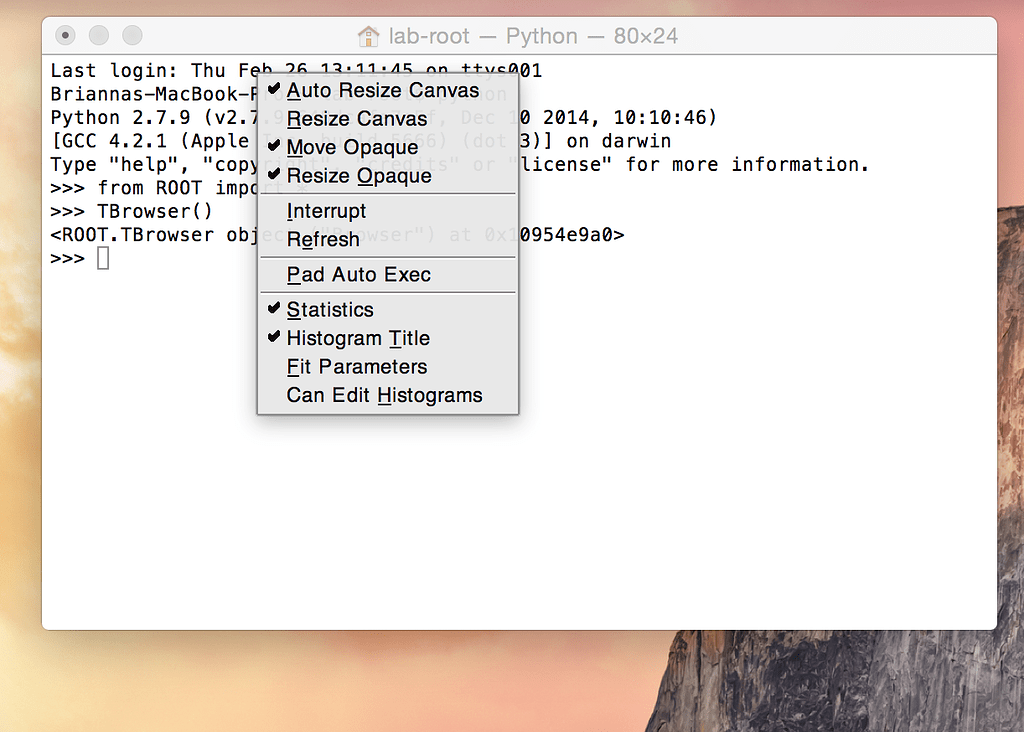1024x732 pixels.
Task: Minimize the terminal window
Action: 98,36
